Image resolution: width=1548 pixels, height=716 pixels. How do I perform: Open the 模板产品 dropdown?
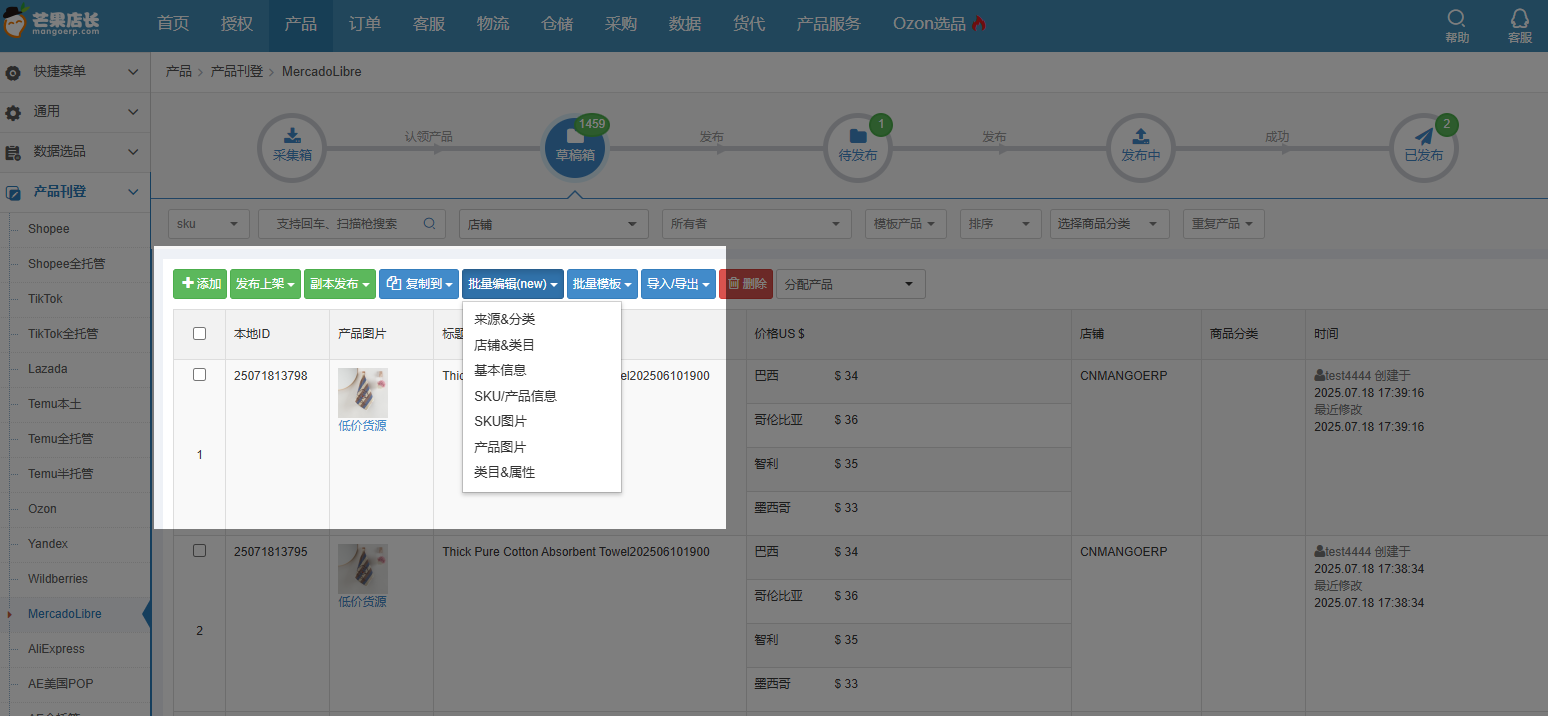coord(906,224)
